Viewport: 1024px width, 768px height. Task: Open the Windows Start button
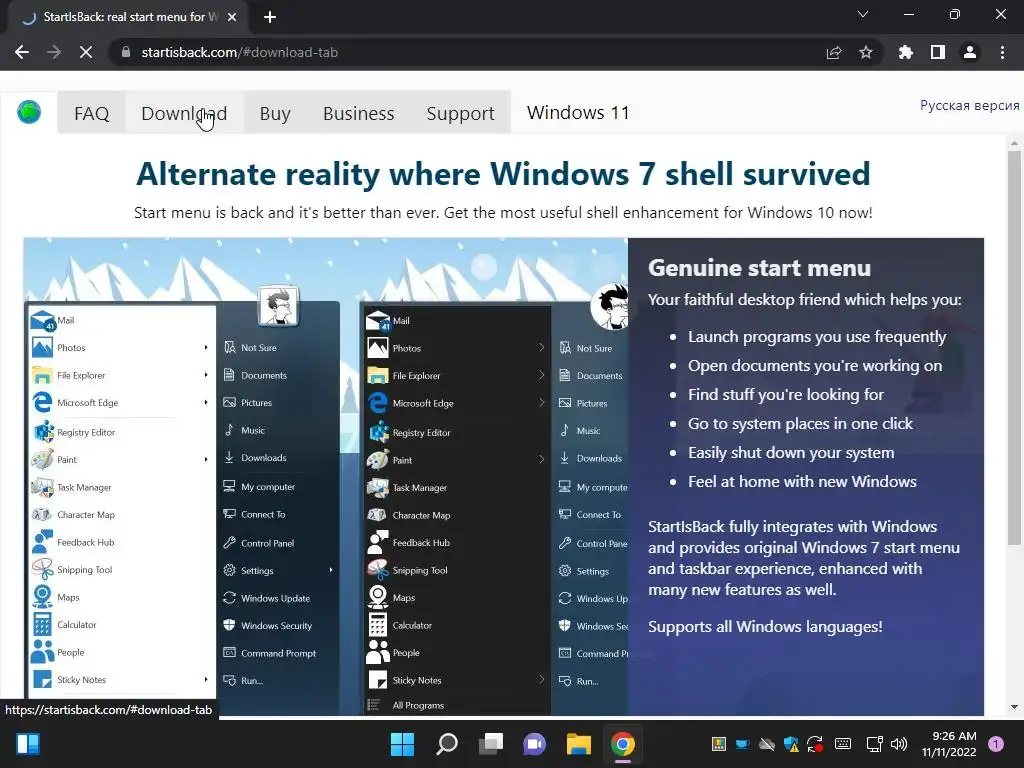(402, 744)
